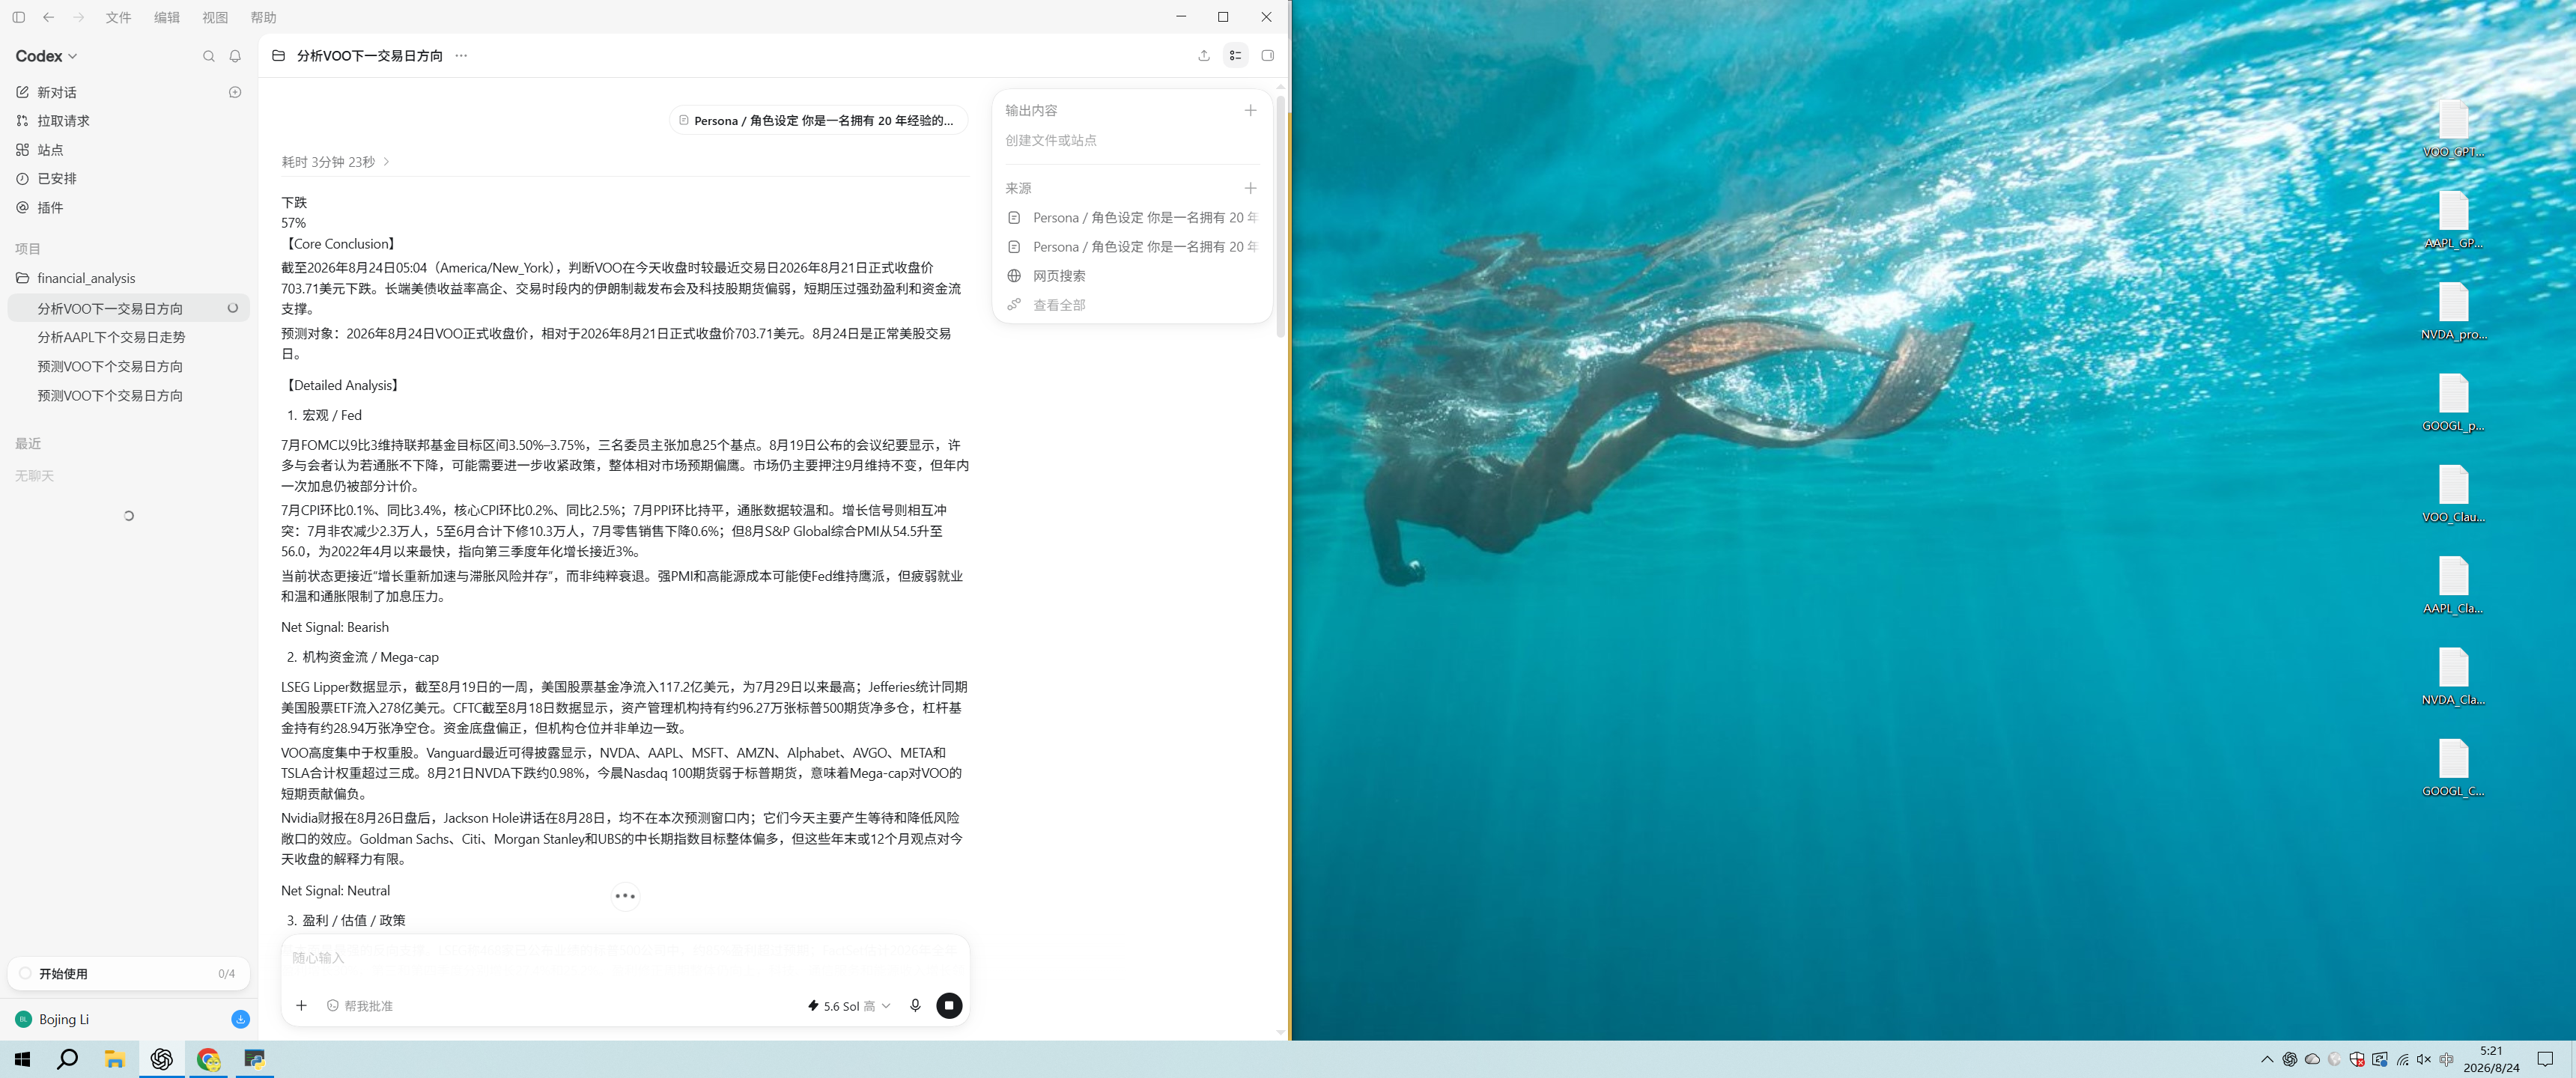Click the OneDrive cloud tray icon
This screenshot has width=2576, height=1078.
click(x=2312, y=1059)
